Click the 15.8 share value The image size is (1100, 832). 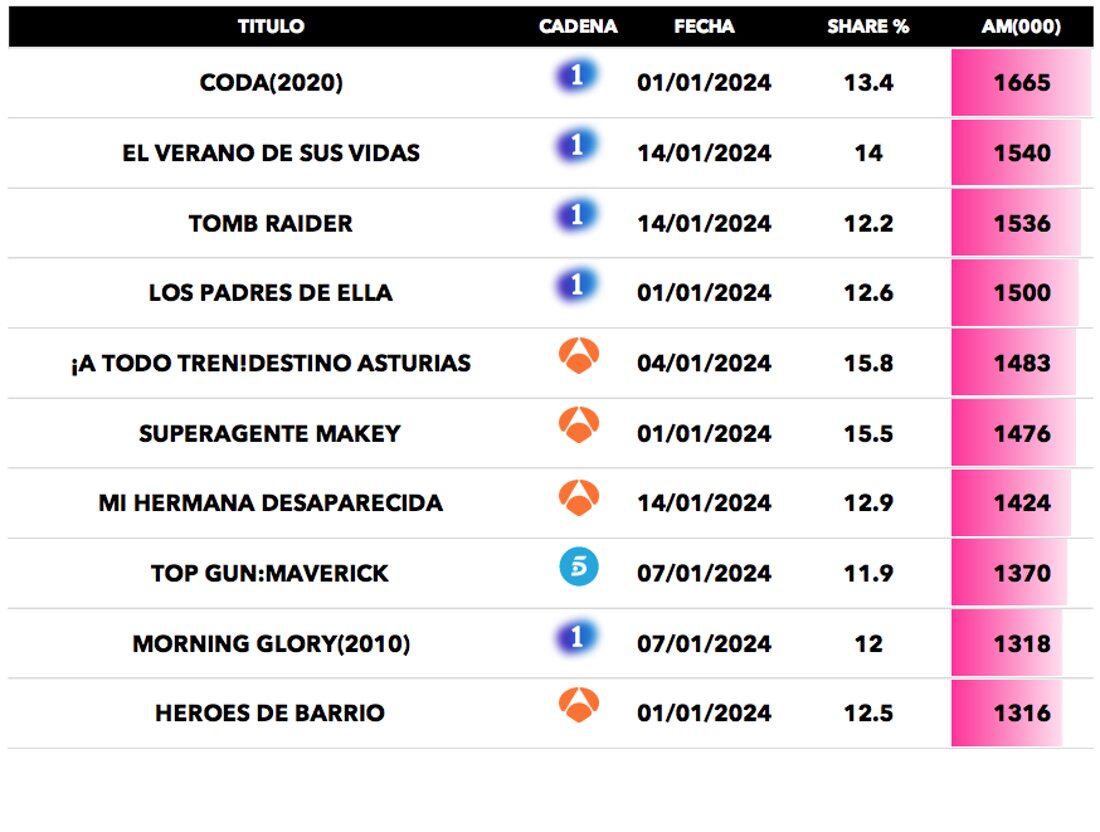868,363
